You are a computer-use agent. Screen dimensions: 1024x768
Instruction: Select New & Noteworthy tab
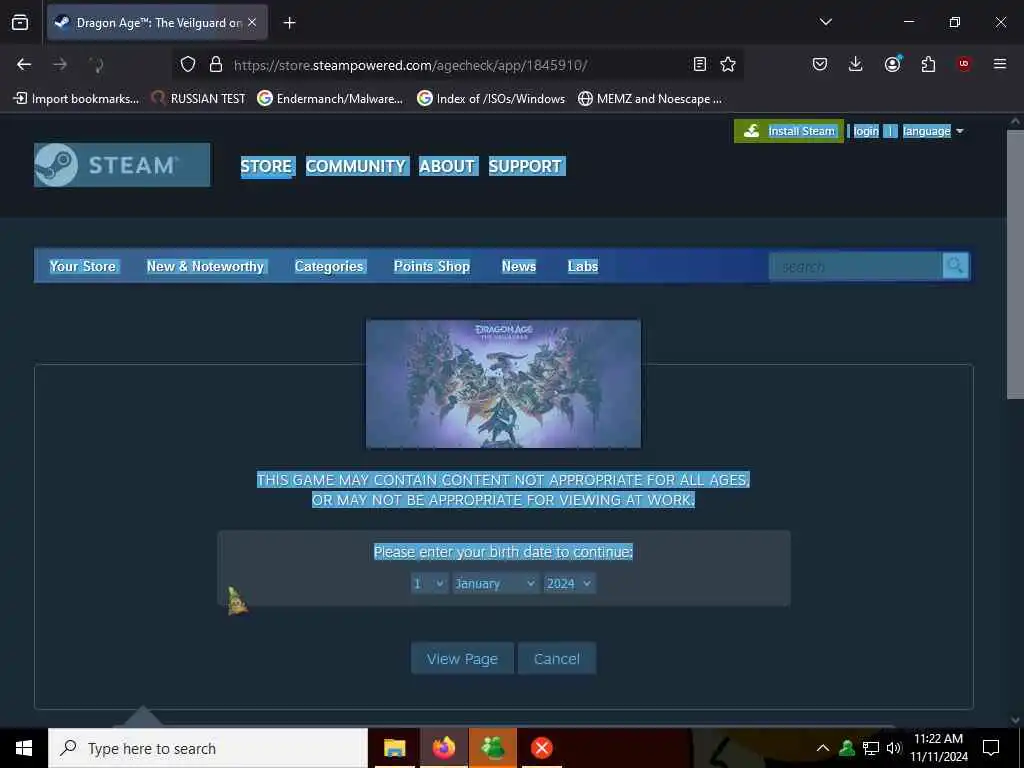coord(205,266)
